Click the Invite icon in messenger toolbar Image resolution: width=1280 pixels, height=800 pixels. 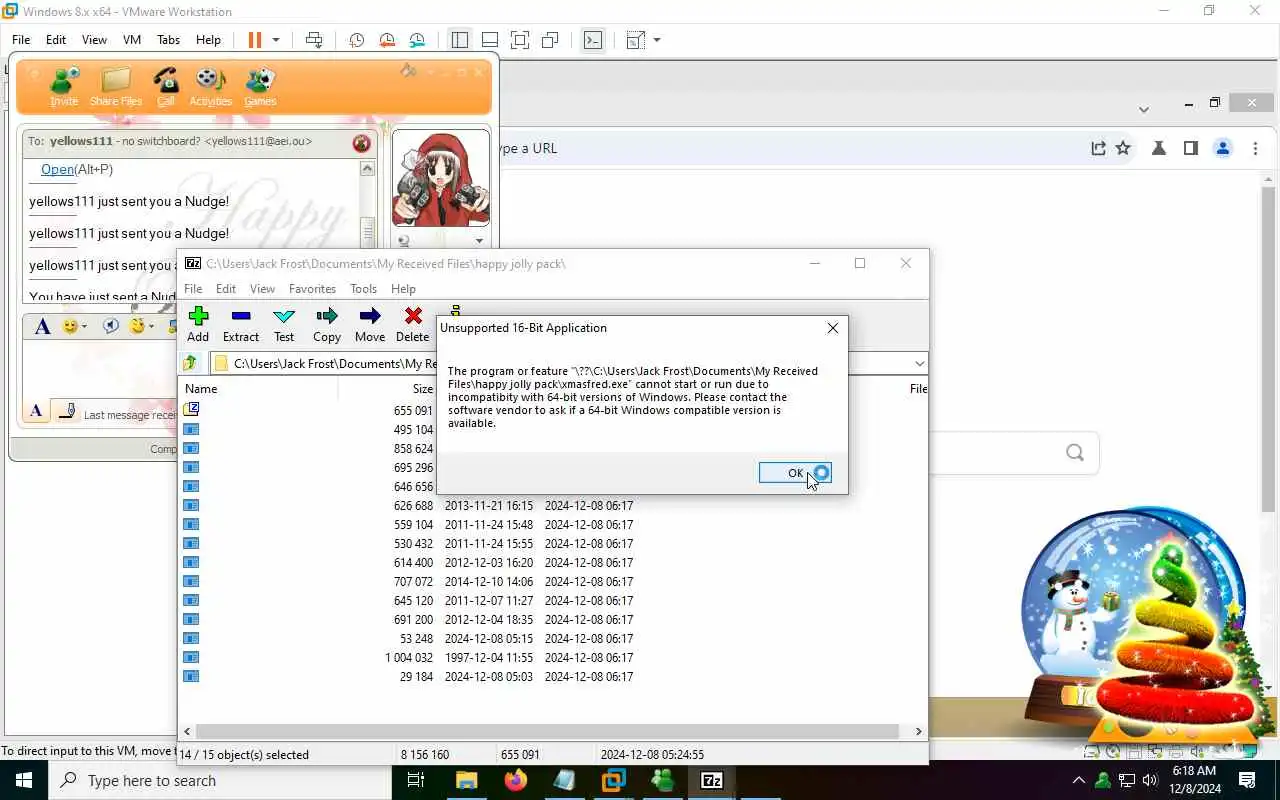click(x=64, y=86)
